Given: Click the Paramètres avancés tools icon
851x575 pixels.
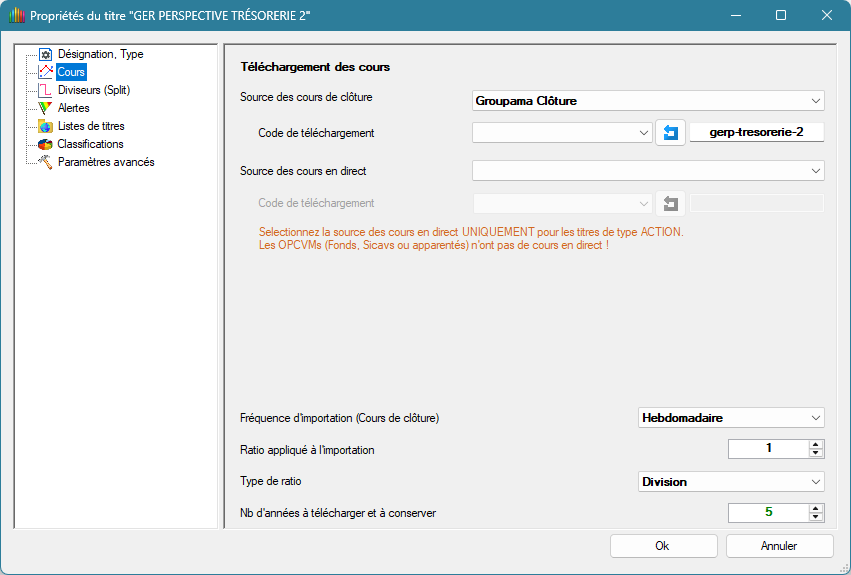Looking at the screenshot, I should (45, 162).
